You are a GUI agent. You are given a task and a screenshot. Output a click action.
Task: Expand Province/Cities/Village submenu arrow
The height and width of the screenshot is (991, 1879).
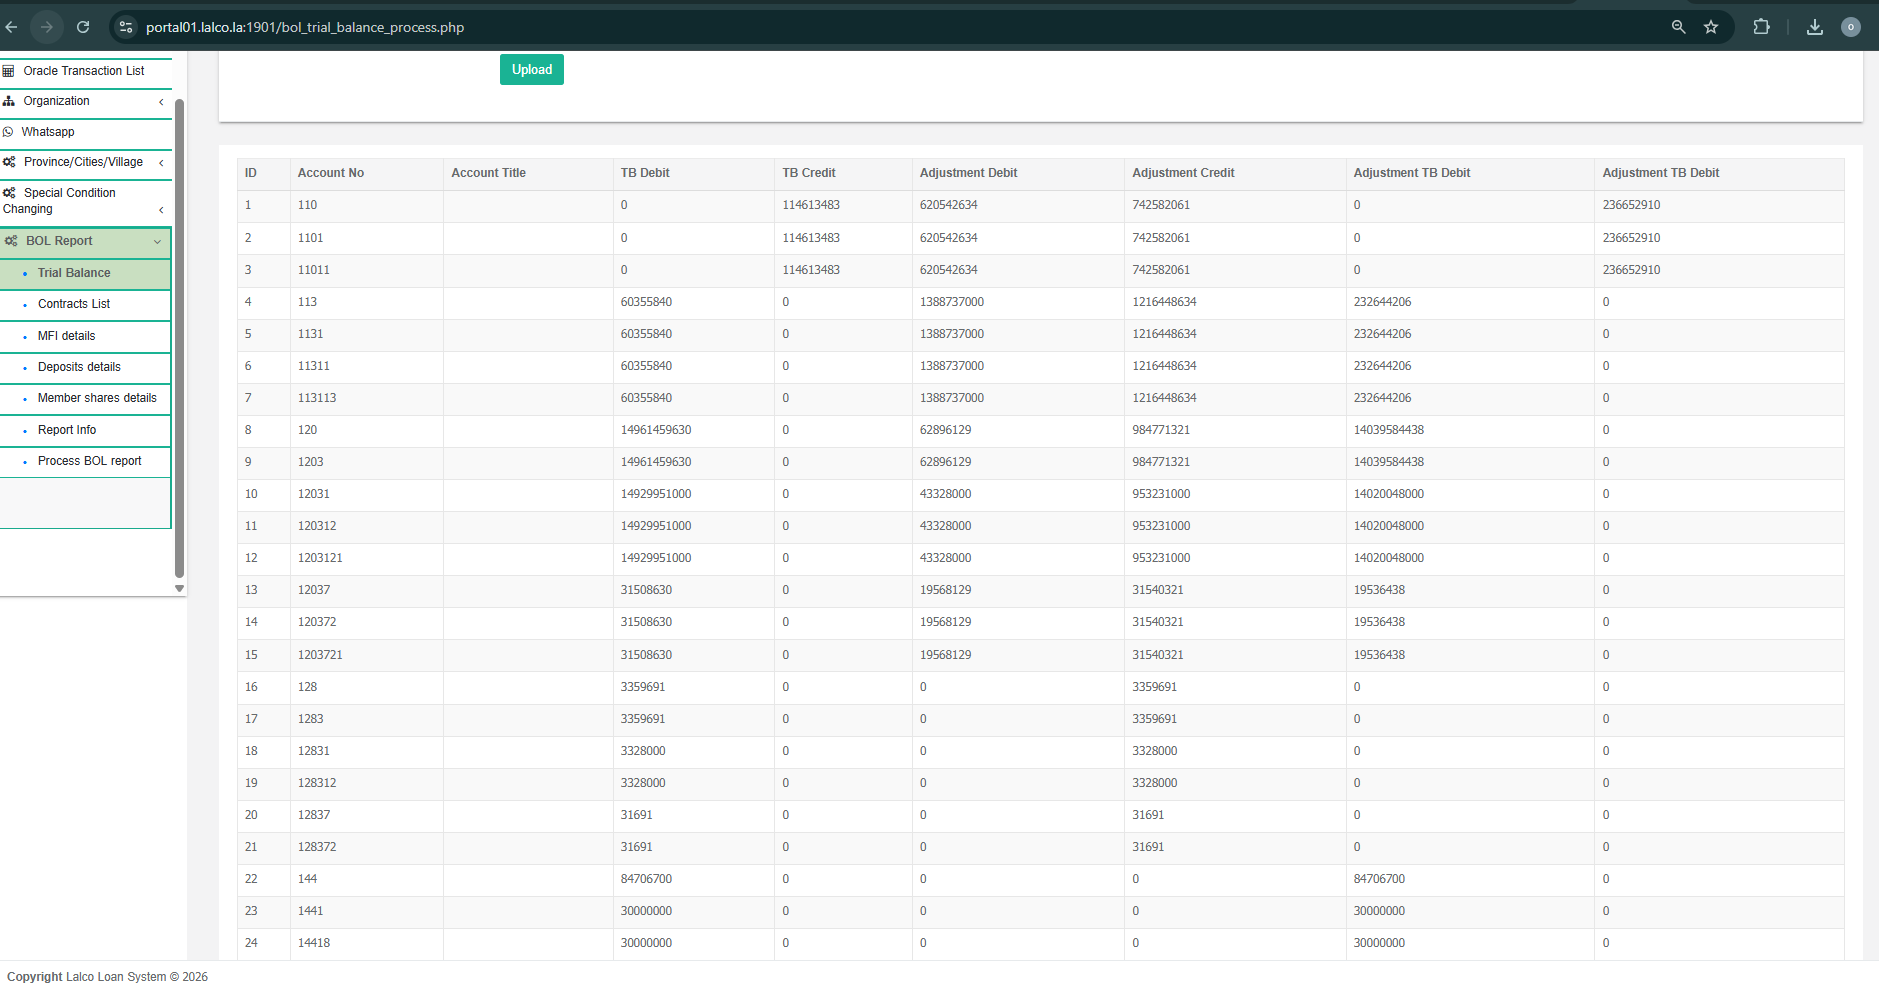[161, 163]
